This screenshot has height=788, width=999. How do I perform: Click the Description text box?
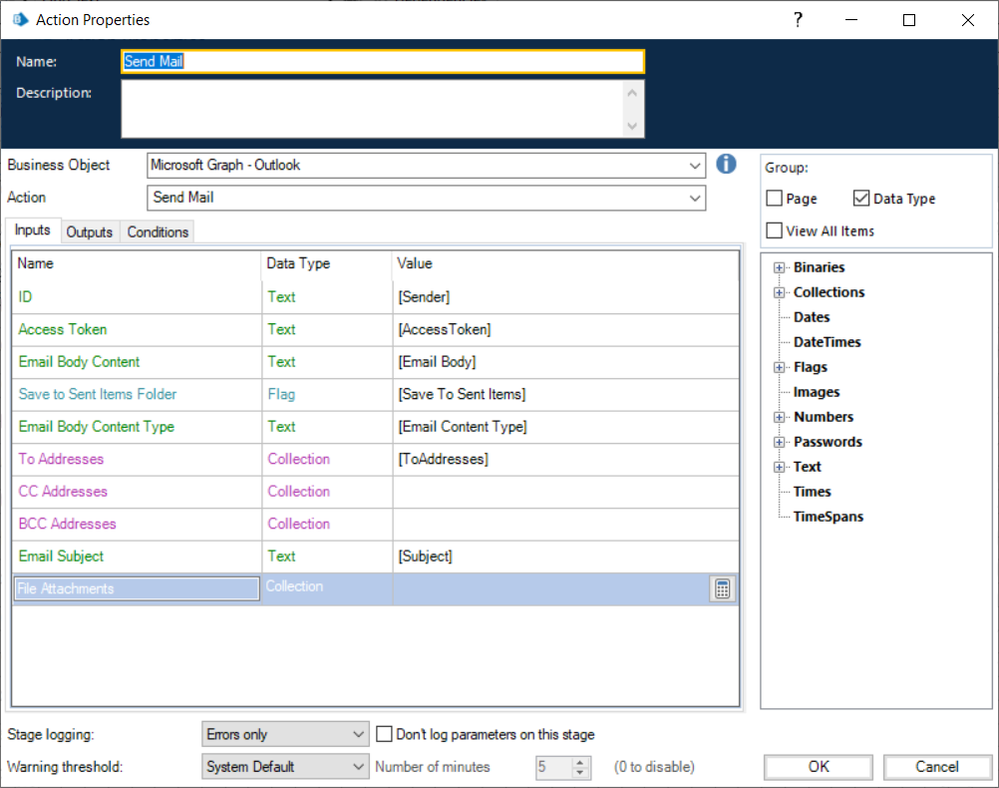372,108
